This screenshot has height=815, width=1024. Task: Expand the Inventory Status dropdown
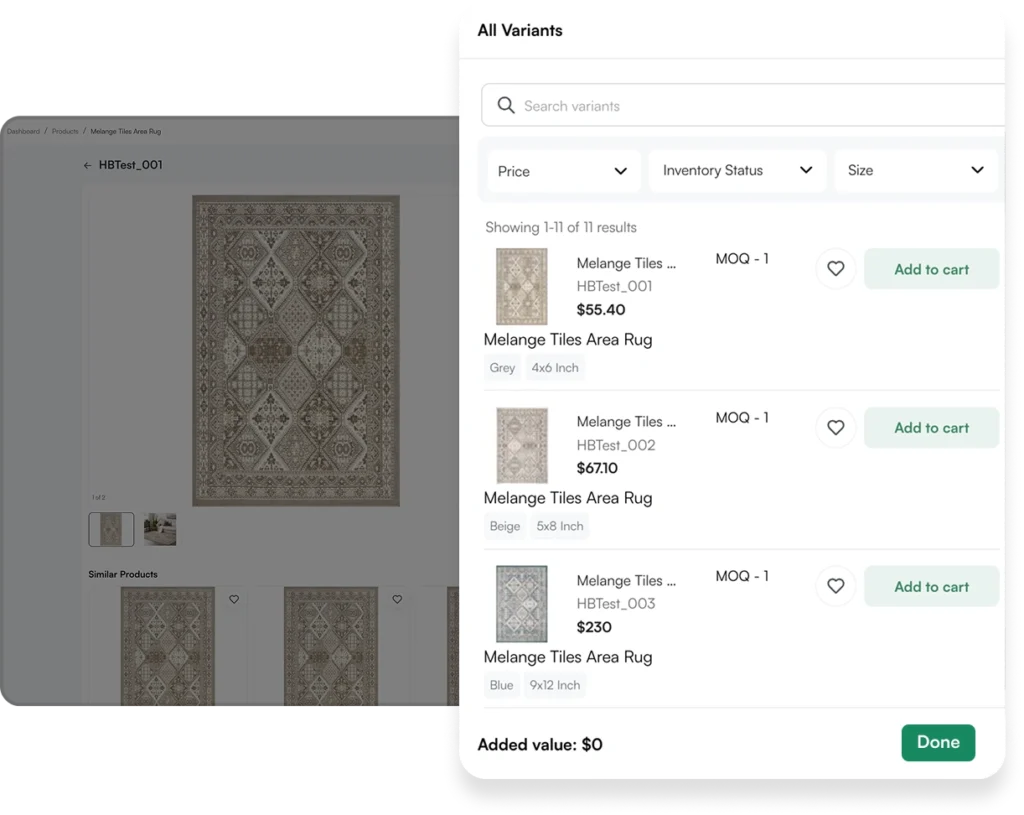point(737,171)
